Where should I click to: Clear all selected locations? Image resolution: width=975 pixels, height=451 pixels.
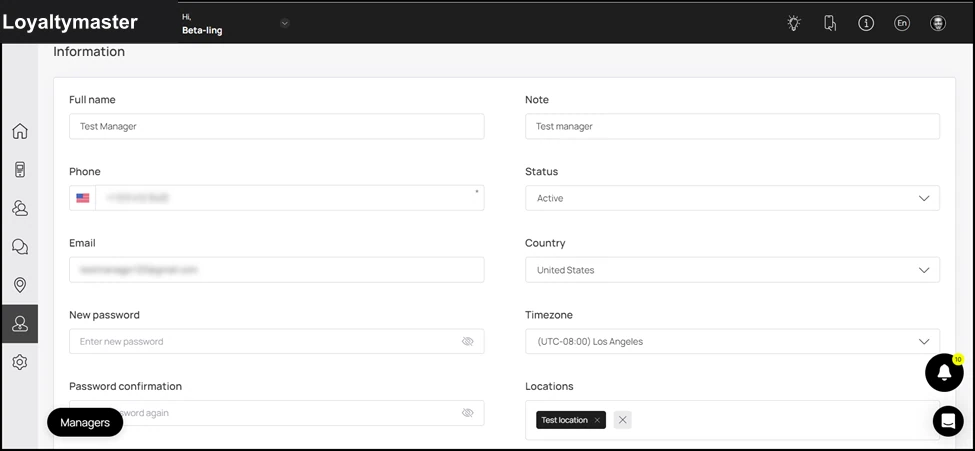pos(622,420)
